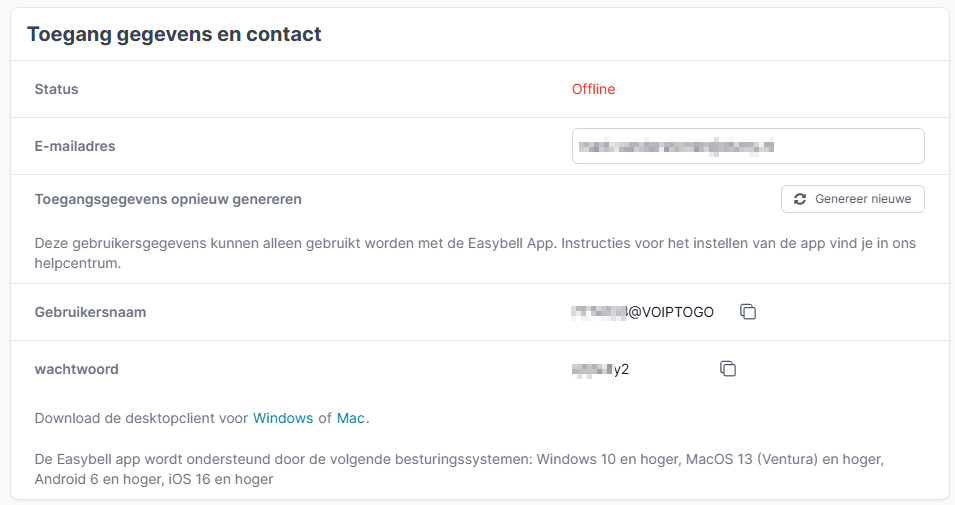Screen dimensions: 955x505
Task: Click Toegangsgegevens opnieuw genereren label
Action: point(168,199)
